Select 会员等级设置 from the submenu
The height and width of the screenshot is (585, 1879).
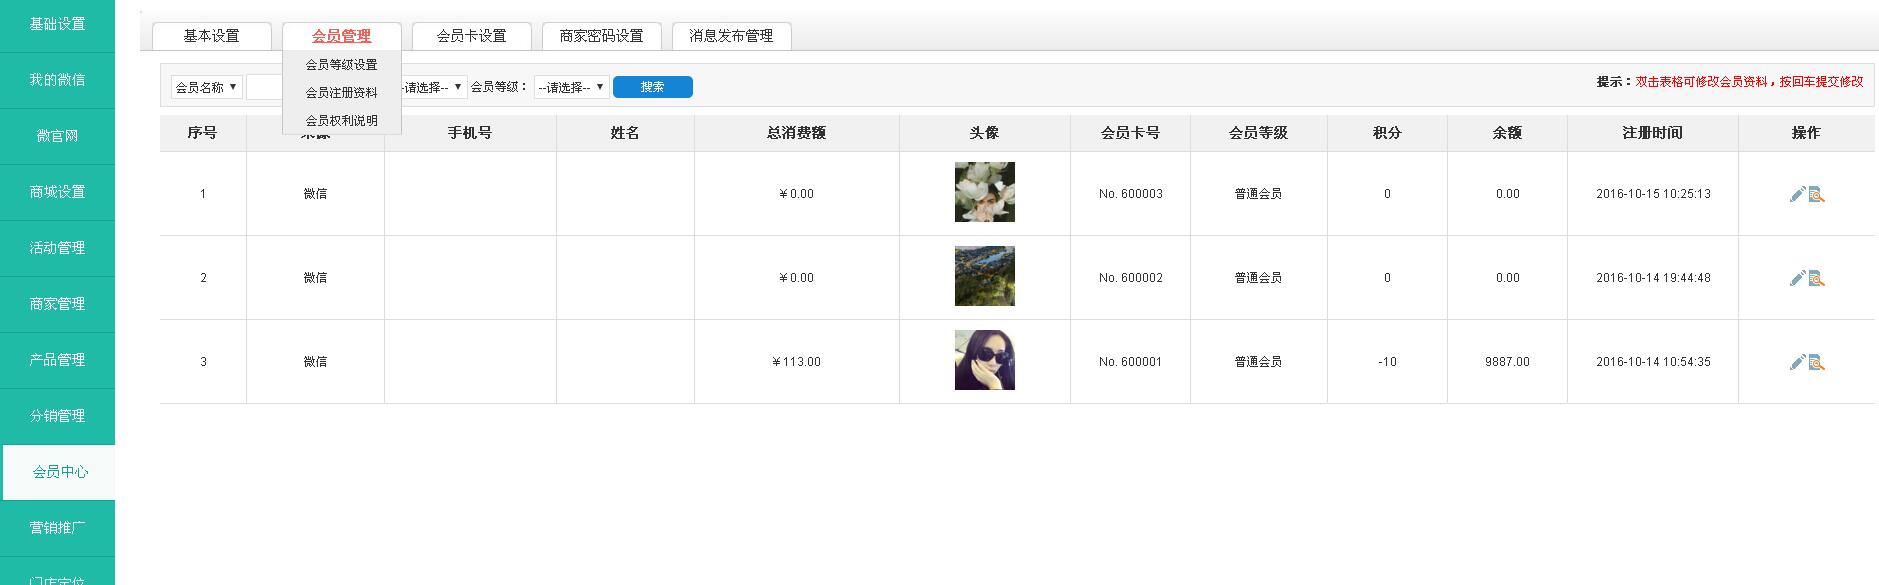click(x=341, y=64)
